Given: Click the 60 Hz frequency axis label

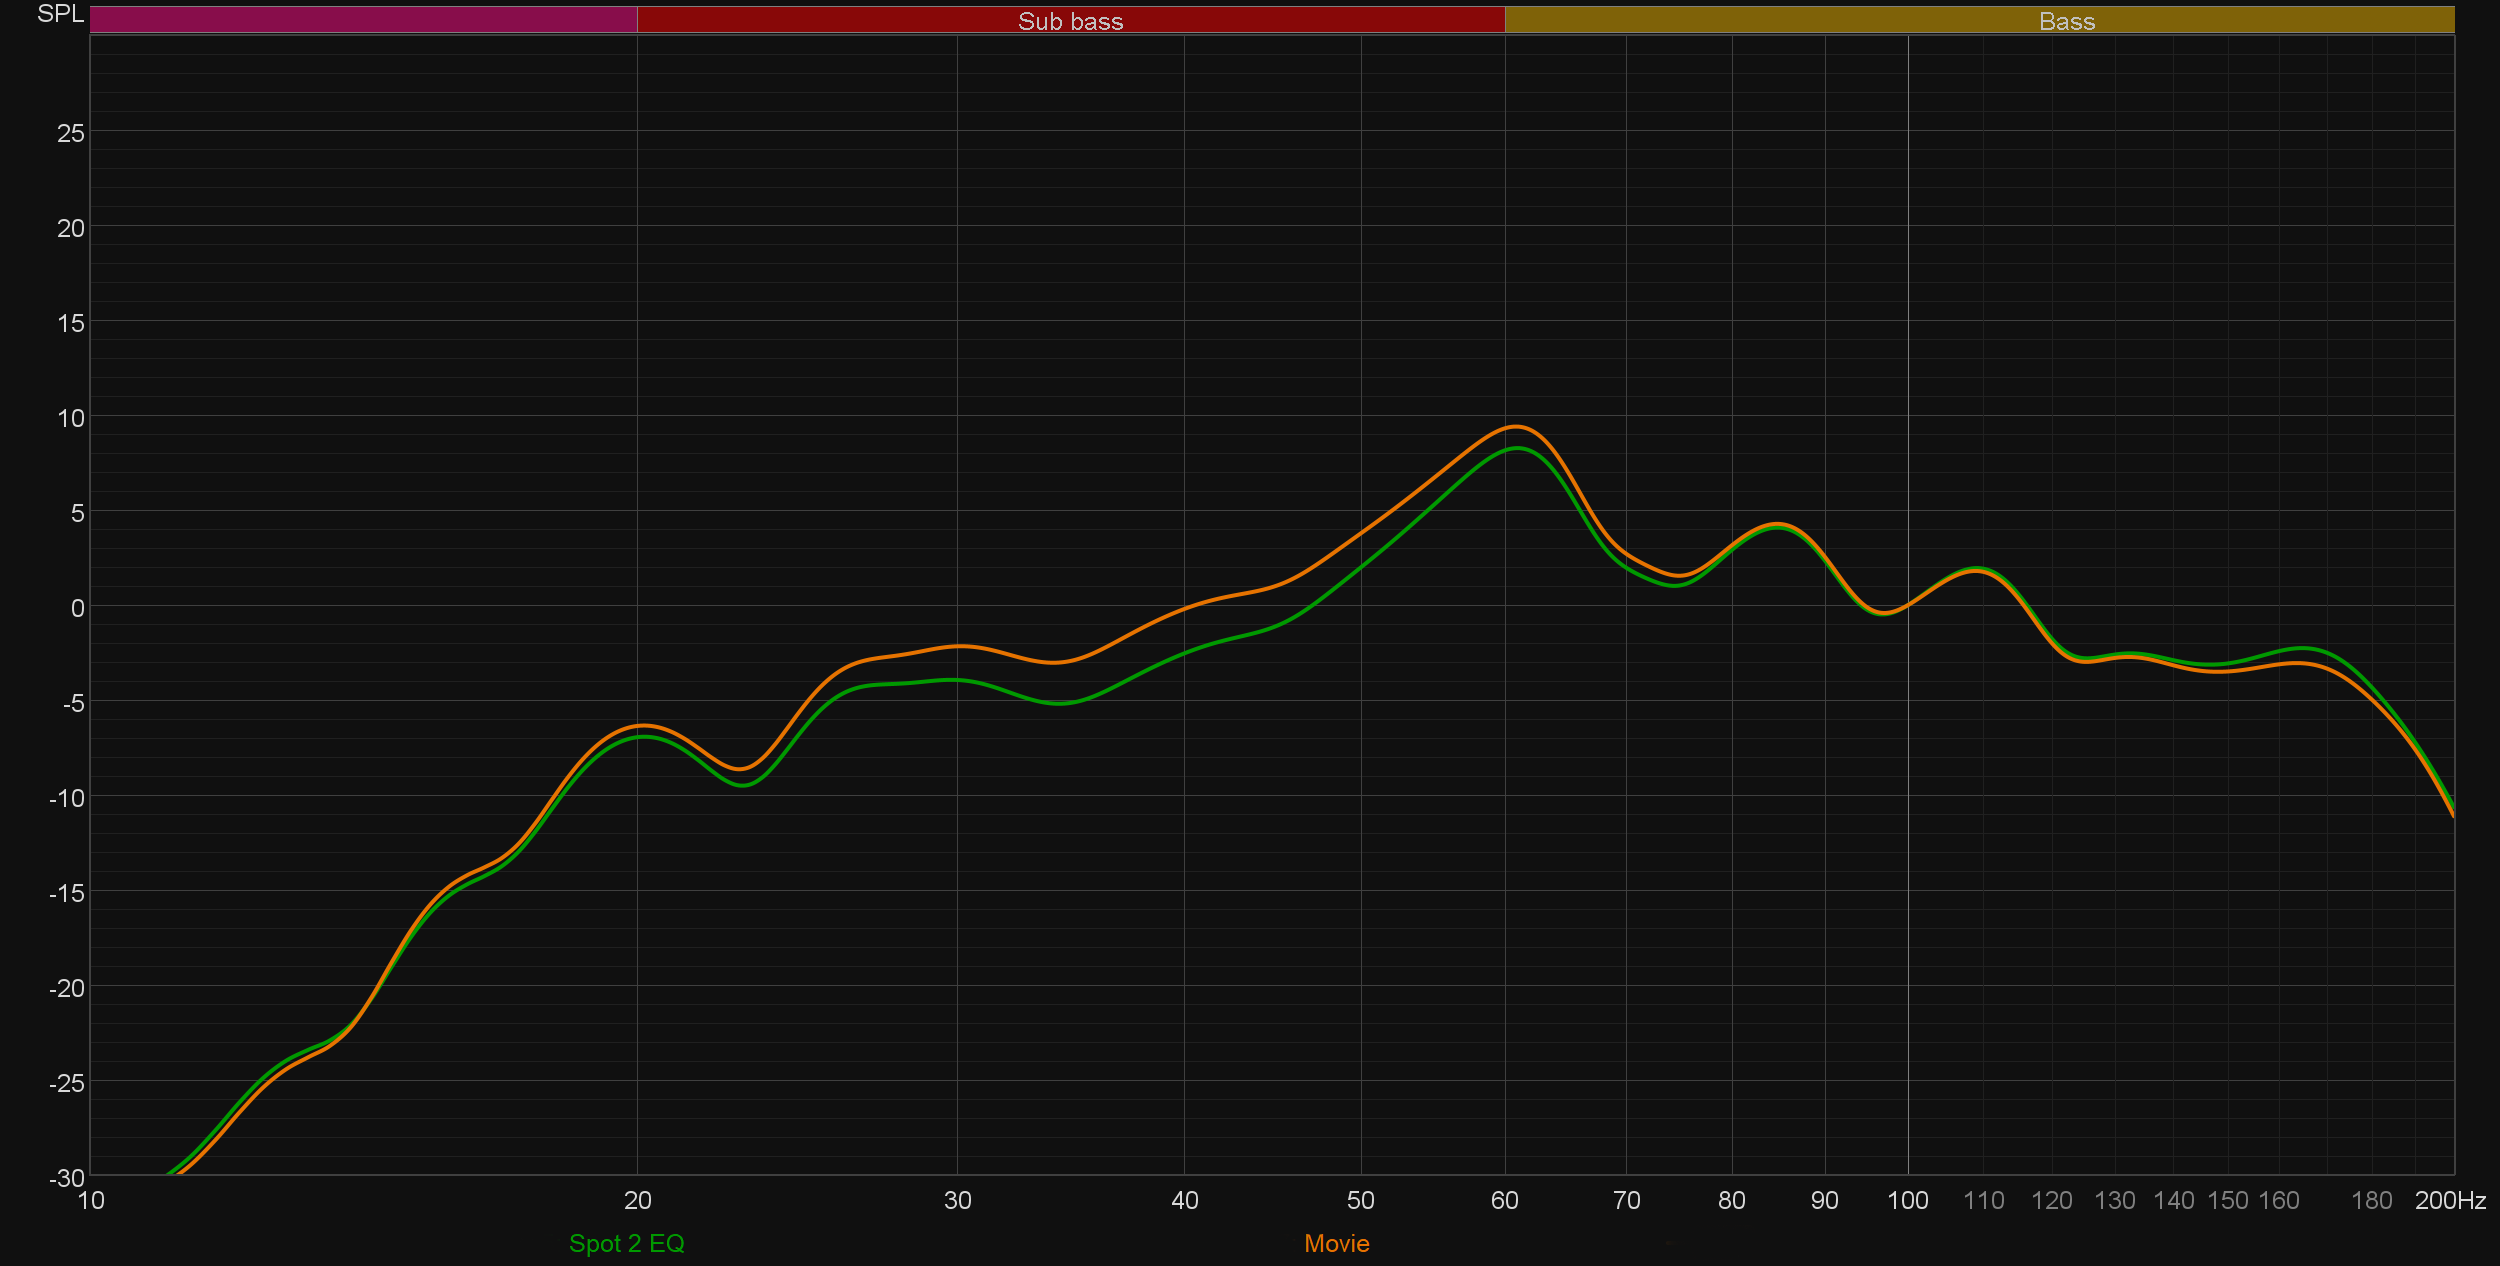Looking at the screenshot, I should point(1504,1200).
